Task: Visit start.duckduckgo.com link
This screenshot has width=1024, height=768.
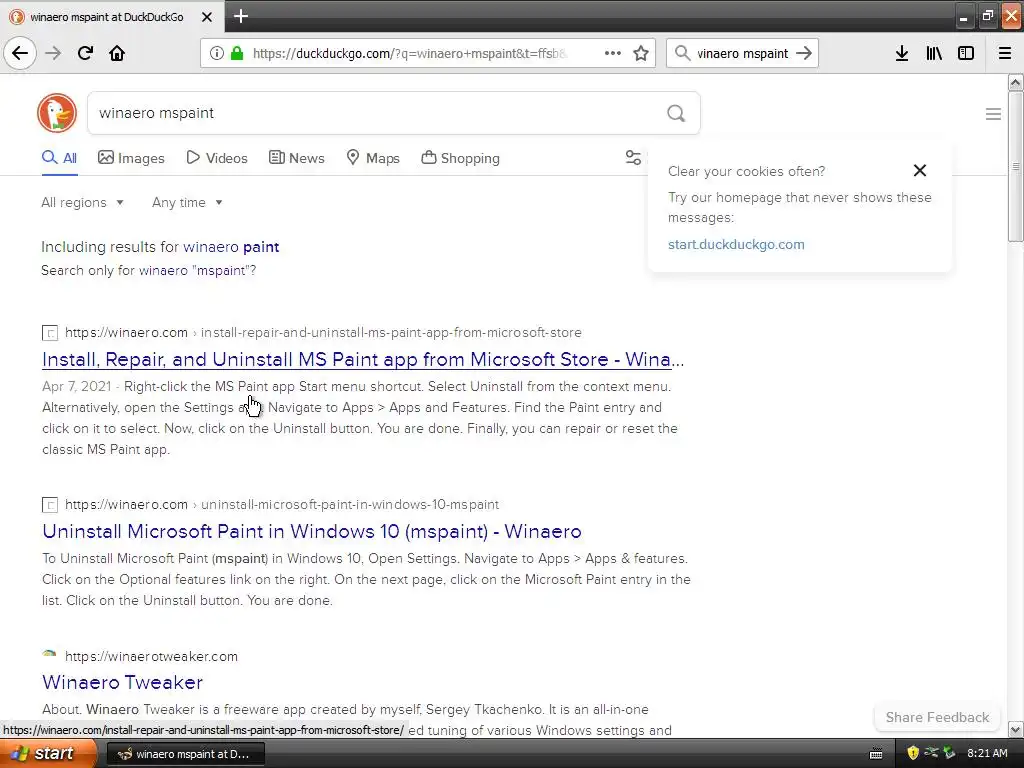Action: [x=736, y=244]
